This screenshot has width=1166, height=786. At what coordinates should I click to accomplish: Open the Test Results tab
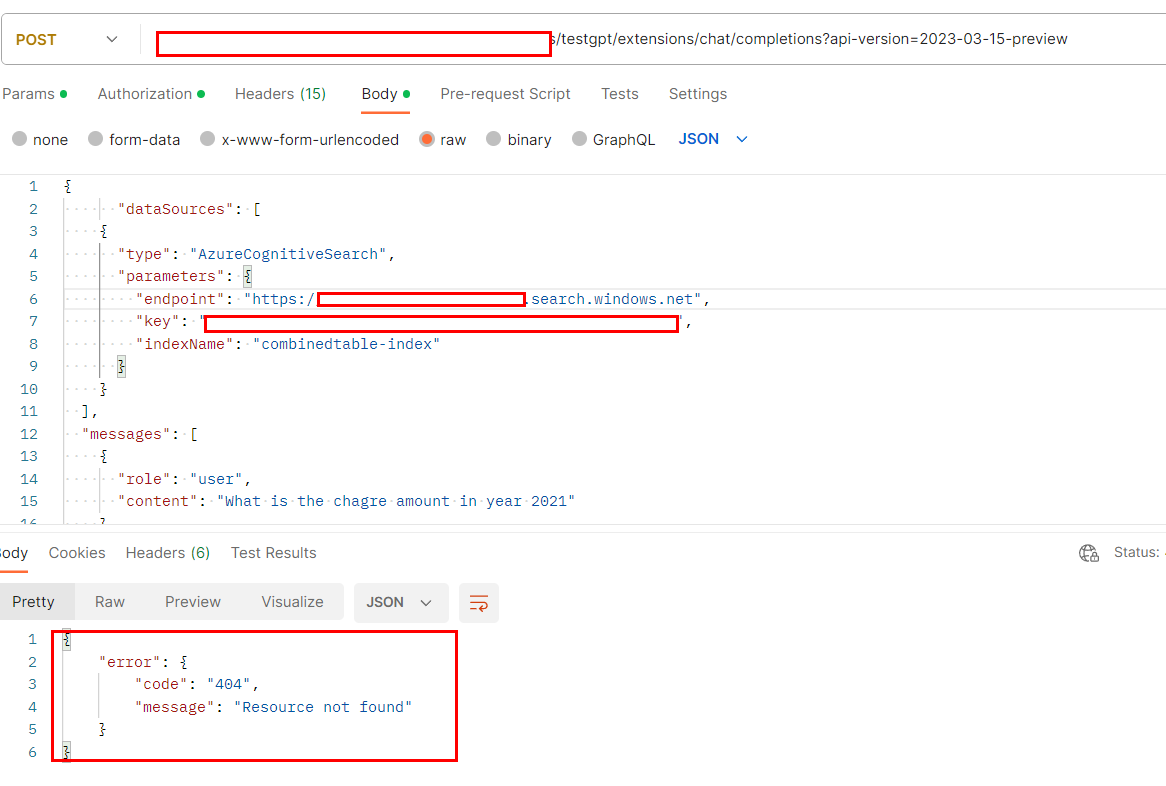tap(273, 552)
